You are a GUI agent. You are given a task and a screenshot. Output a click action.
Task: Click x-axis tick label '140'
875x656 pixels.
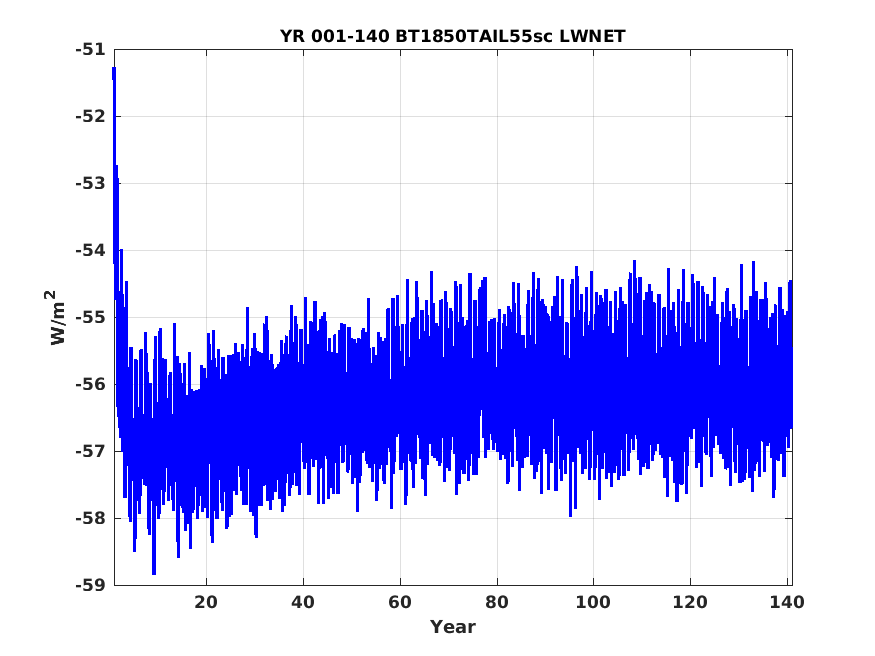click(787, 602)
